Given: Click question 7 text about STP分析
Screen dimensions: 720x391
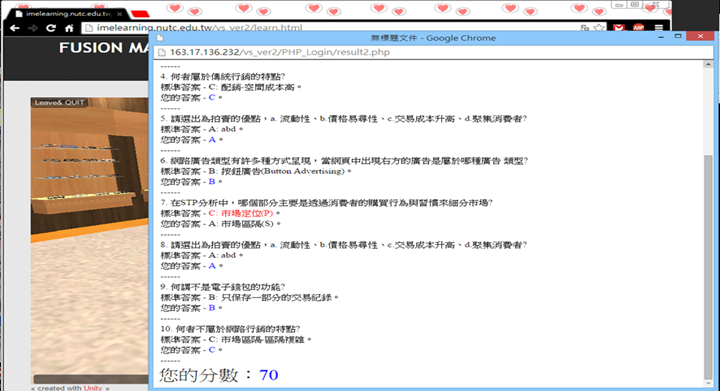Looking at the screenshot, I should coord(326,203).
